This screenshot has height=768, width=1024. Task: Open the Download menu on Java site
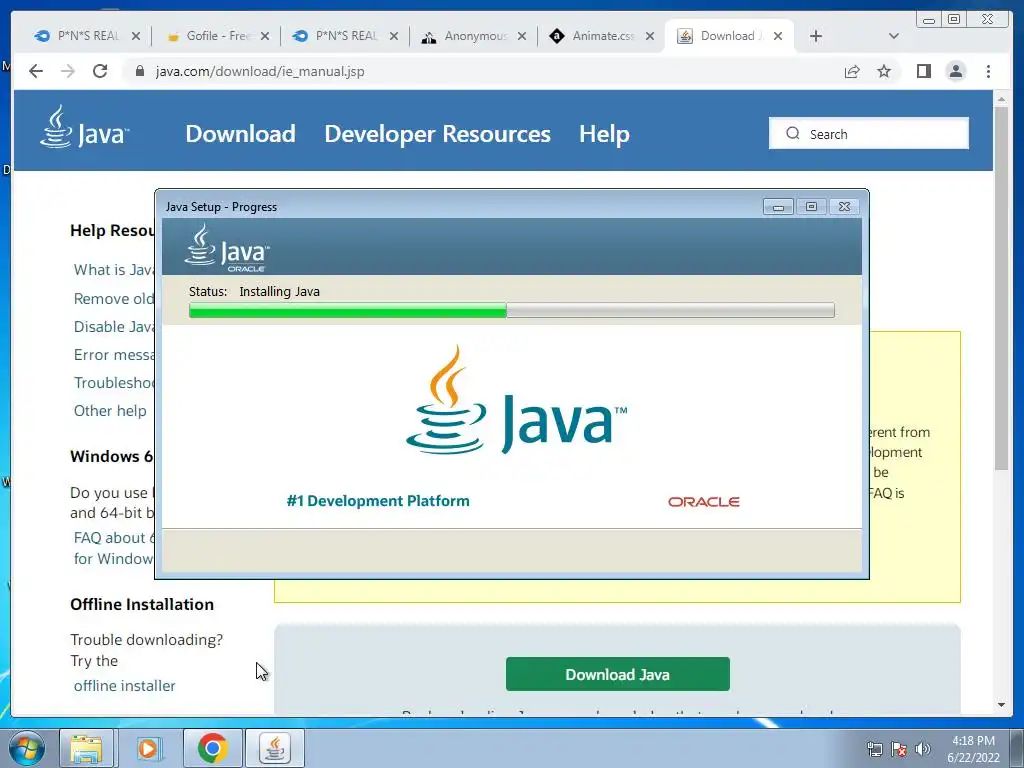tap(240, 134)
